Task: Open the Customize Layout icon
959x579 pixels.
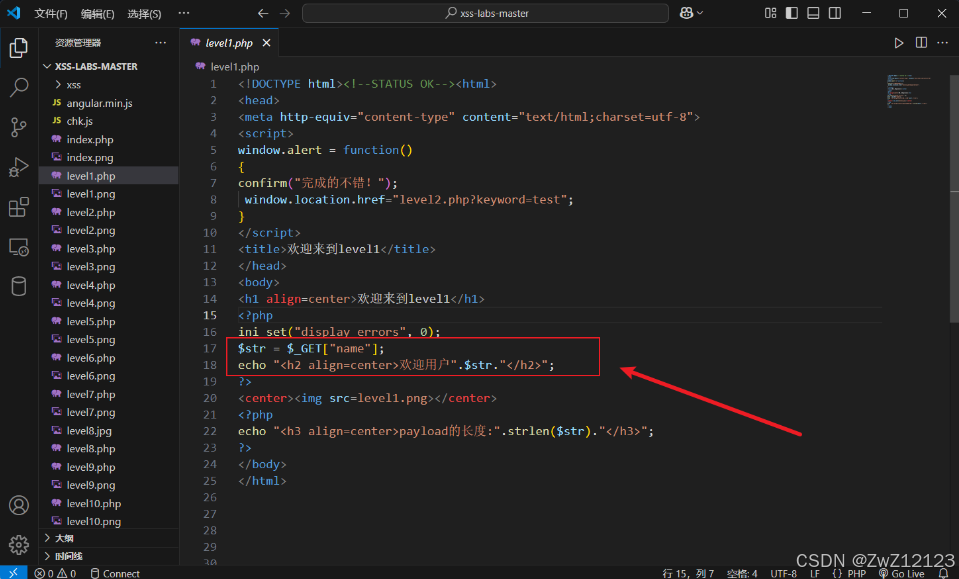Action: [771, 13]
